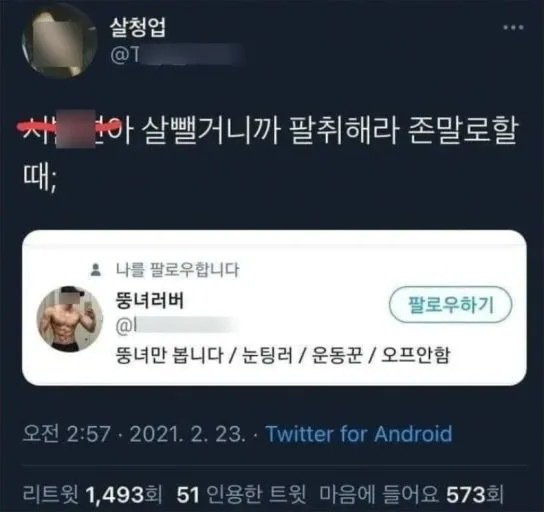544x512 pixels.
Task: Click the blurred @ handle under 뚱녀러버
Action: [x=177, y=325]
